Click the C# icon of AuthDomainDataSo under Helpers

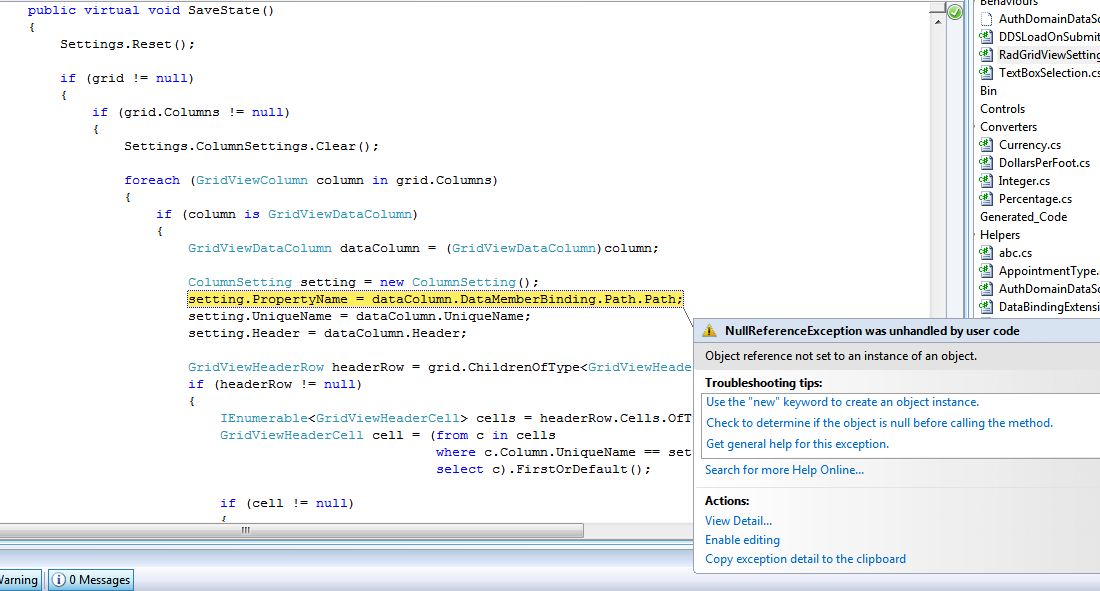986,288
